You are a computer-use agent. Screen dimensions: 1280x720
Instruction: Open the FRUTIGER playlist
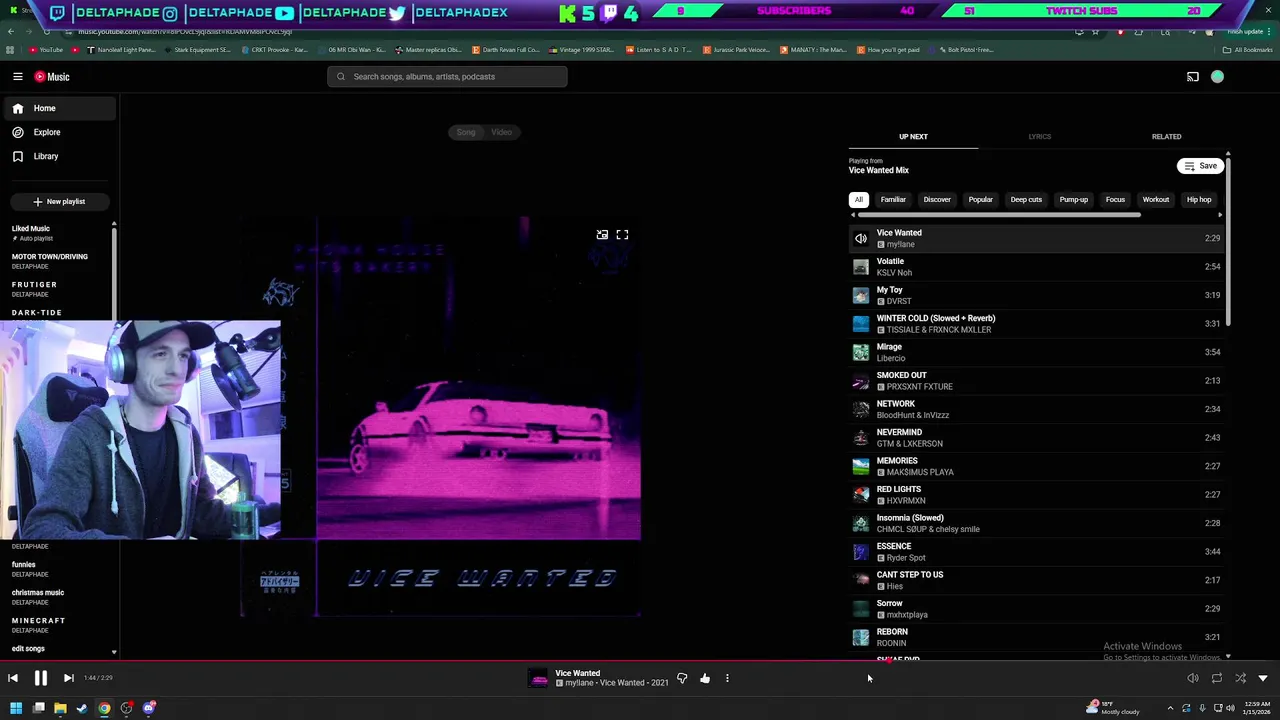click(58, 289)
